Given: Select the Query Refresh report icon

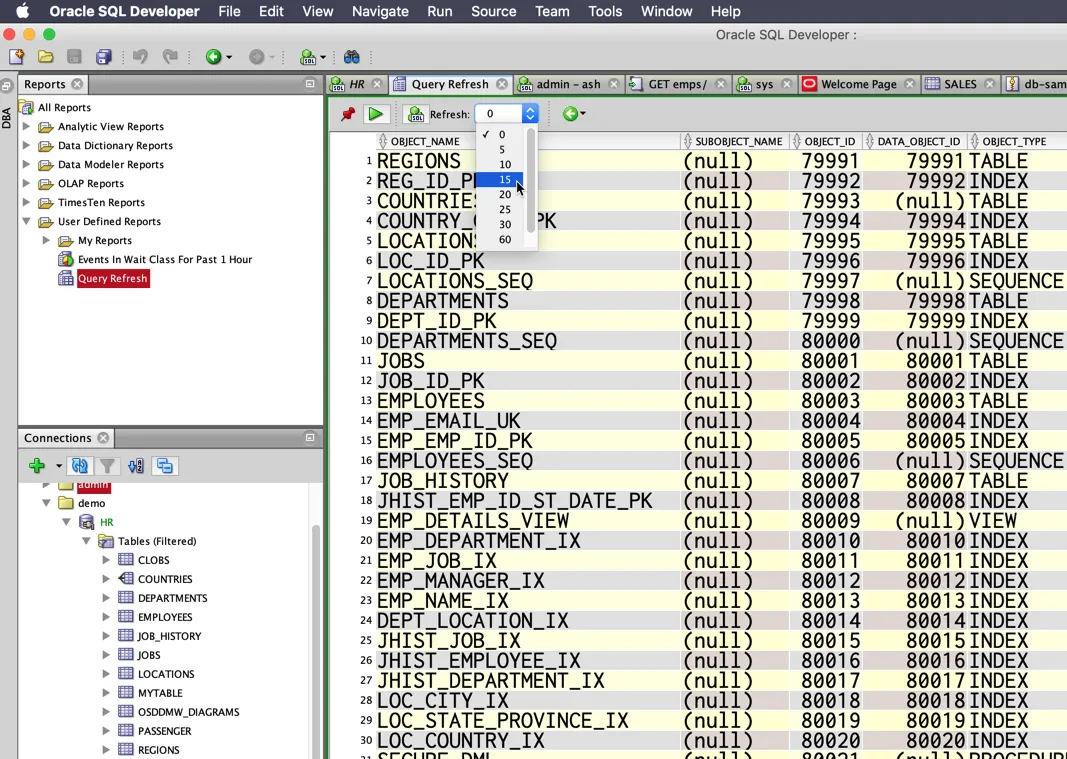Looking at the screenshot, I should [x=66, y=278].
